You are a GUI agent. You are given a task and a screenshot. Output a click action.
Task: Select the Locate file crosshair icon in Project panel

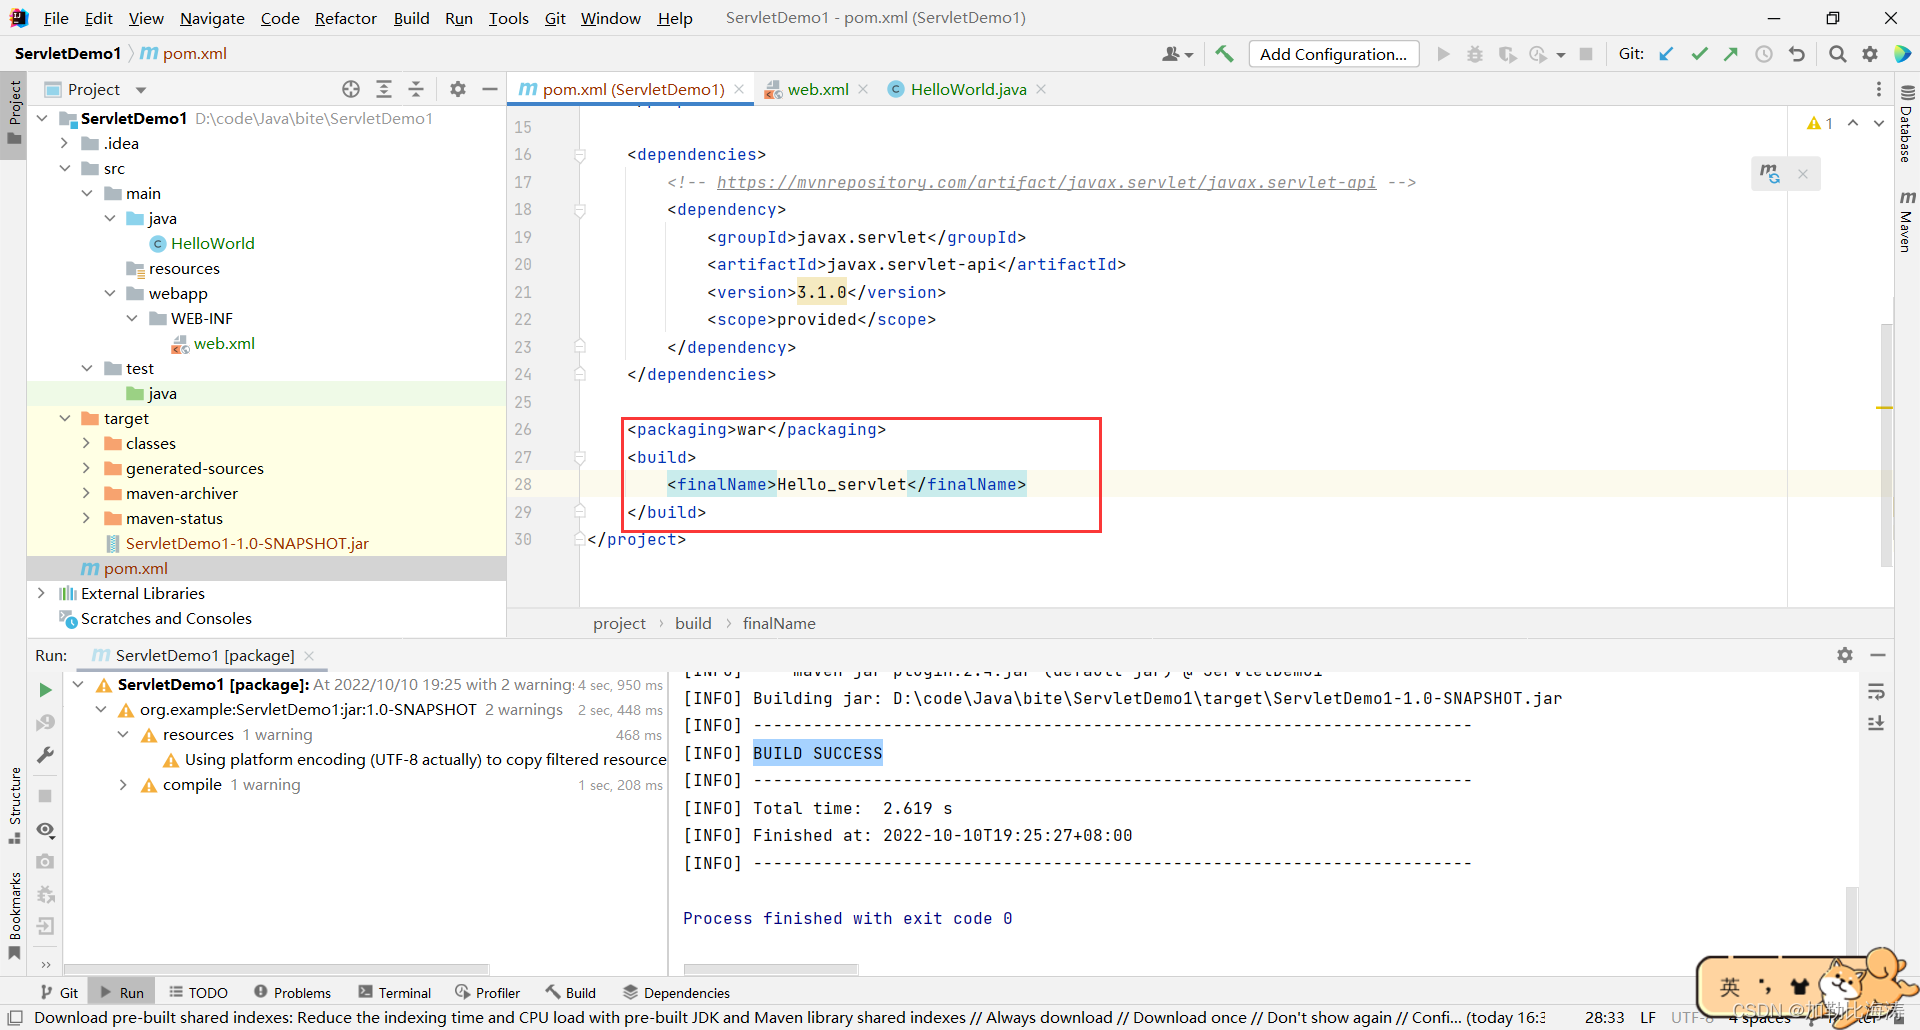point(351,89)
